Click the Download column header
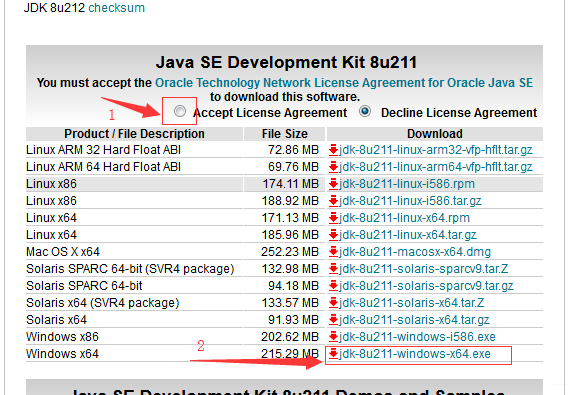This screenshot has width=581, height=395. pyautogui.click(x=435, y=134)
